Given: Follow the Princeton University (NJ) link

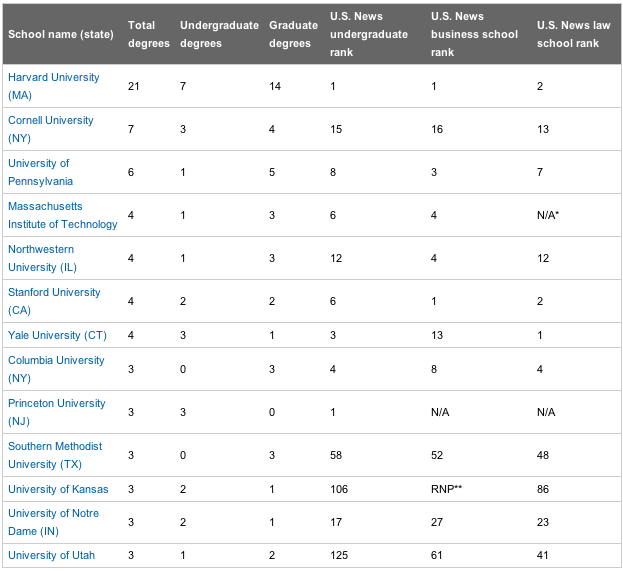Looking at the screenshot, I should point(57,412).
